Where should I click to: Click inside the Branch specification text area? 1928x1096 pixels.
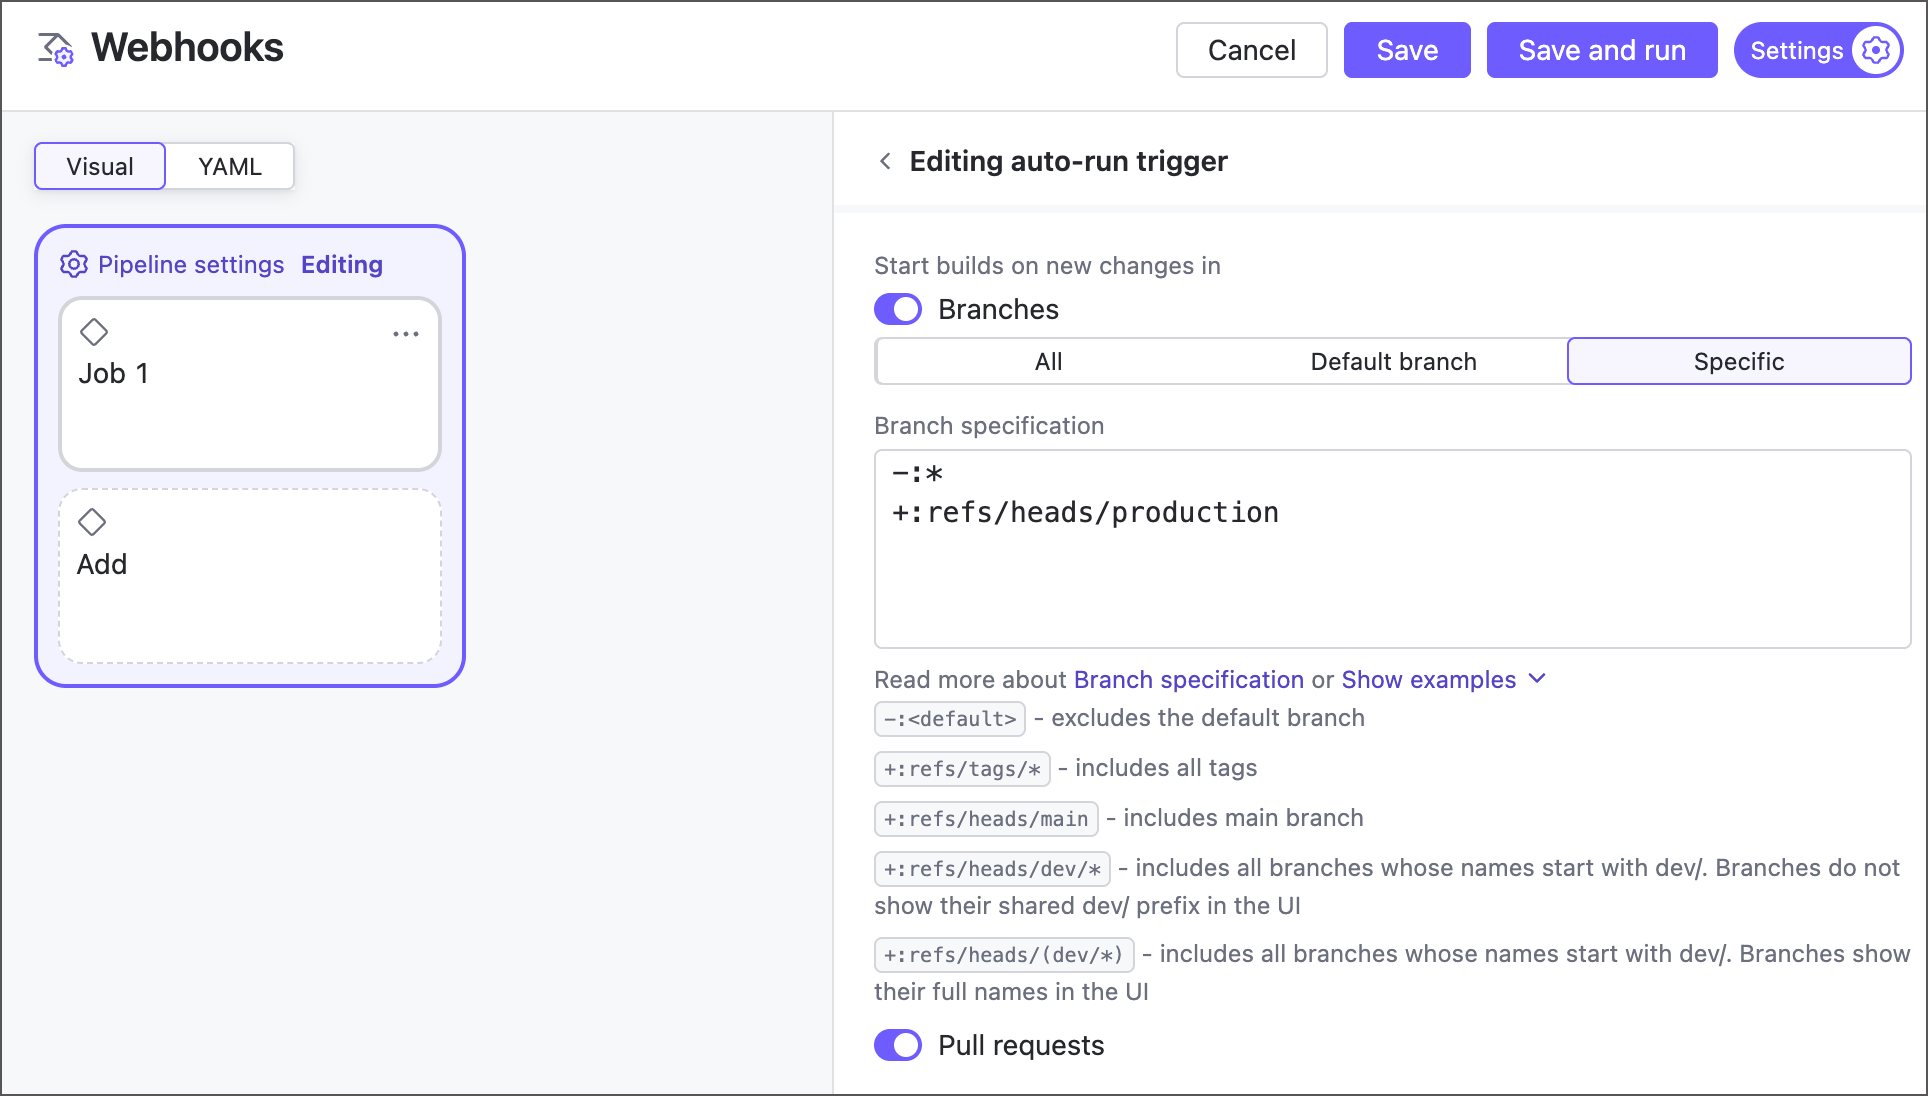[x=1390, y=550]
